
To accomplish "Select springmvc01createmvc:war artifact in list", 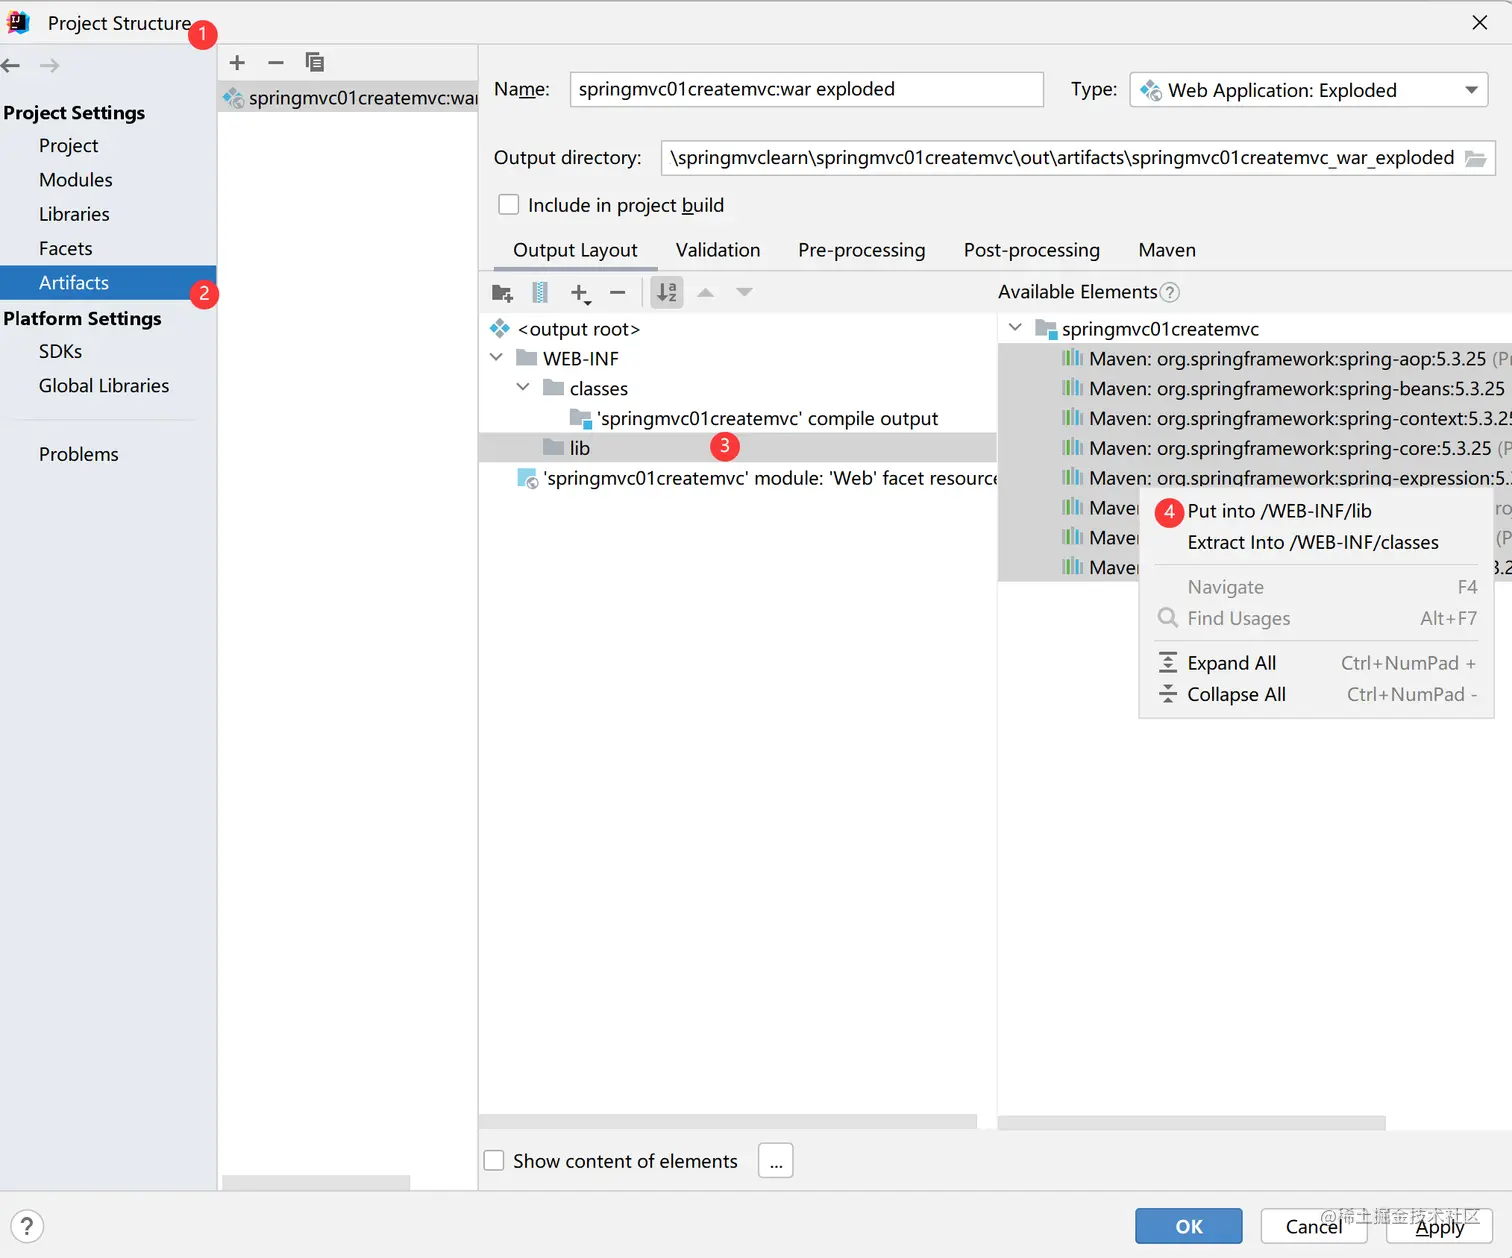I will [x=348, y=97].
